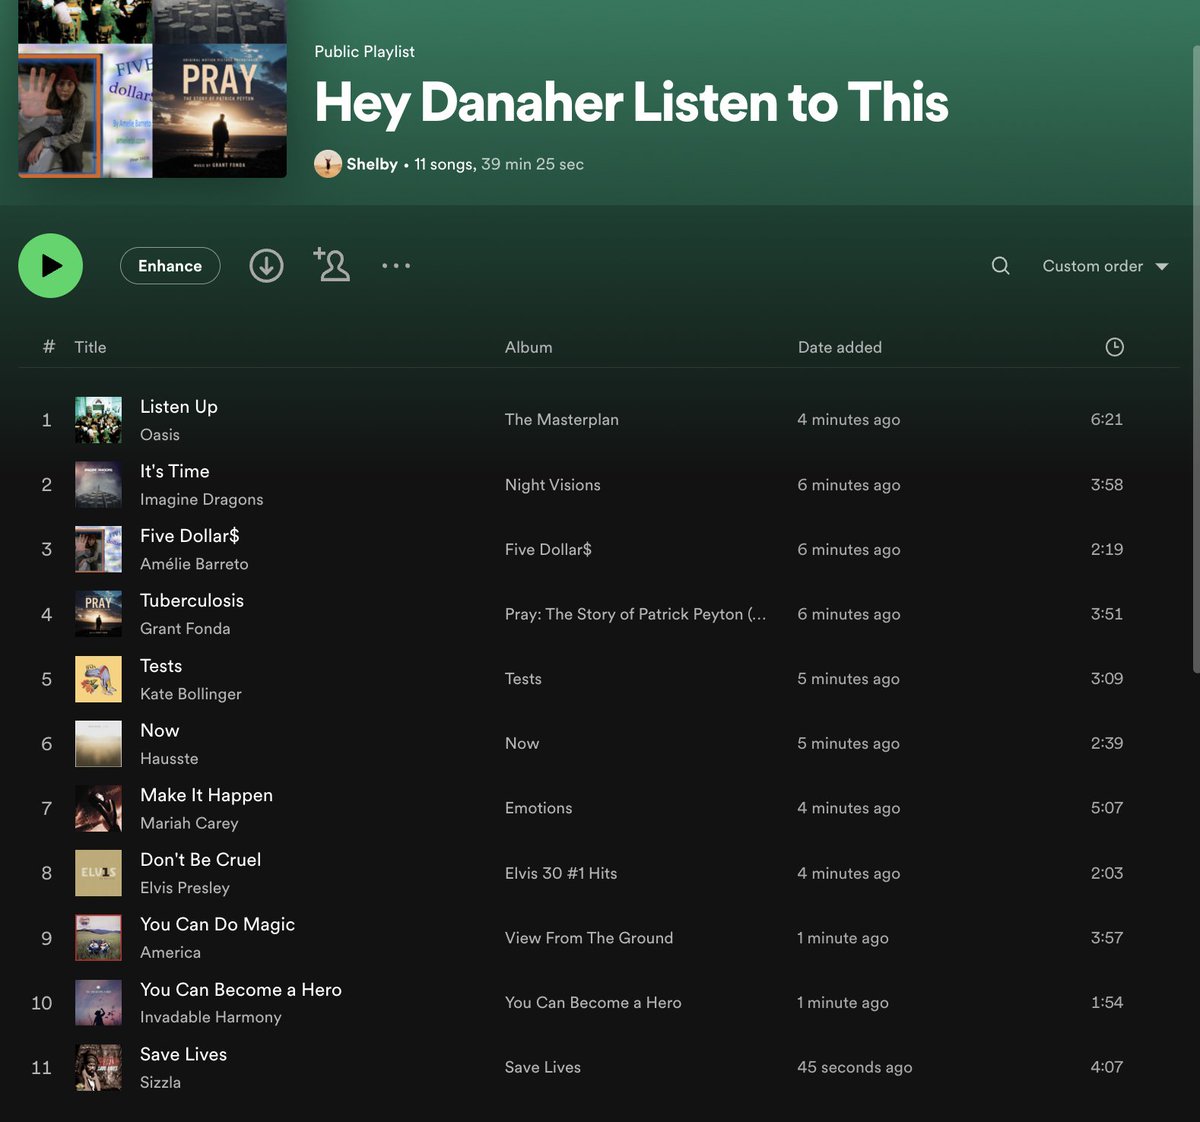1200x1122 pixels.
Task: Open artist Imagine Dragons
Action: [202, 500]
